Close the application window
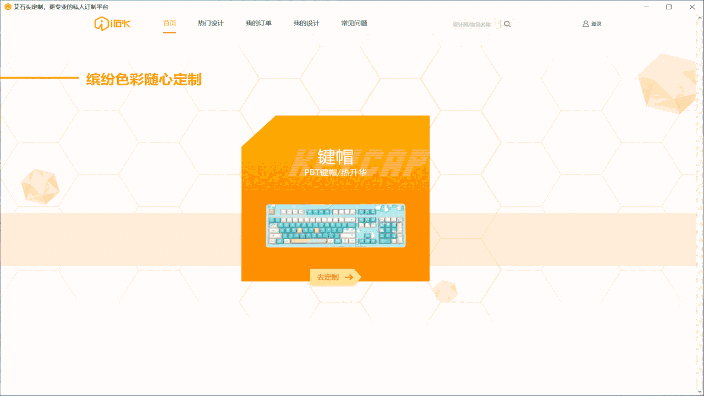Image resolution: width=704 pixels, height=396 pixels. click(x=692, y=7)
